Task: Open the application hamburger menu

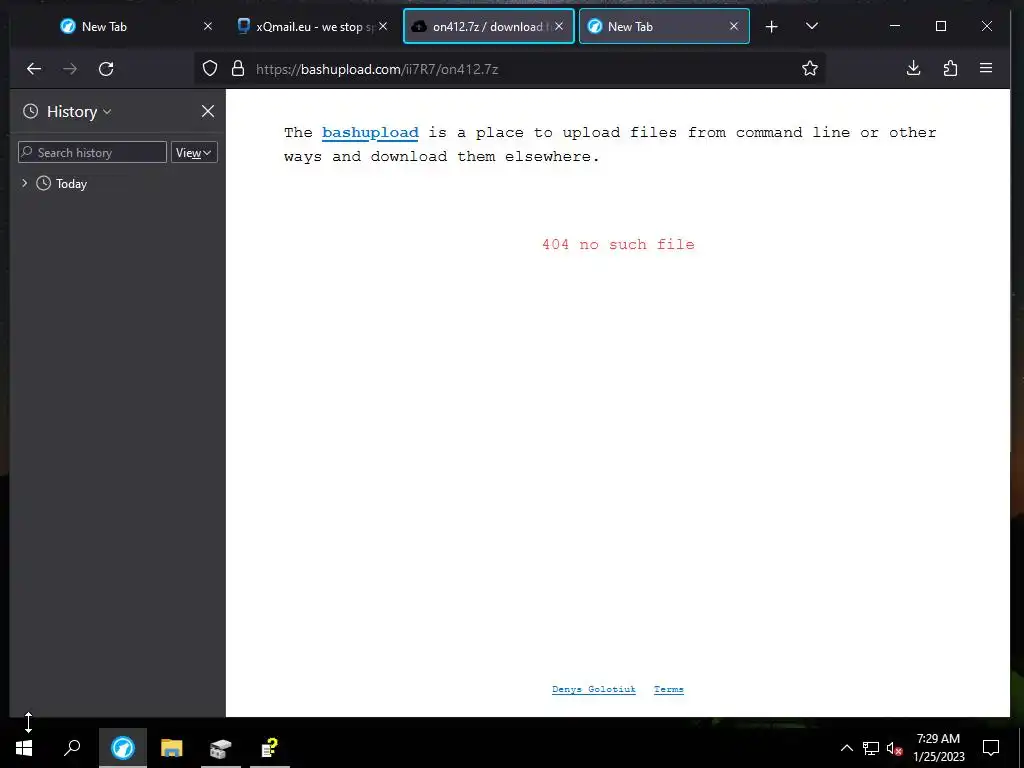Action: pyautogui.click(x=986, y=68)
